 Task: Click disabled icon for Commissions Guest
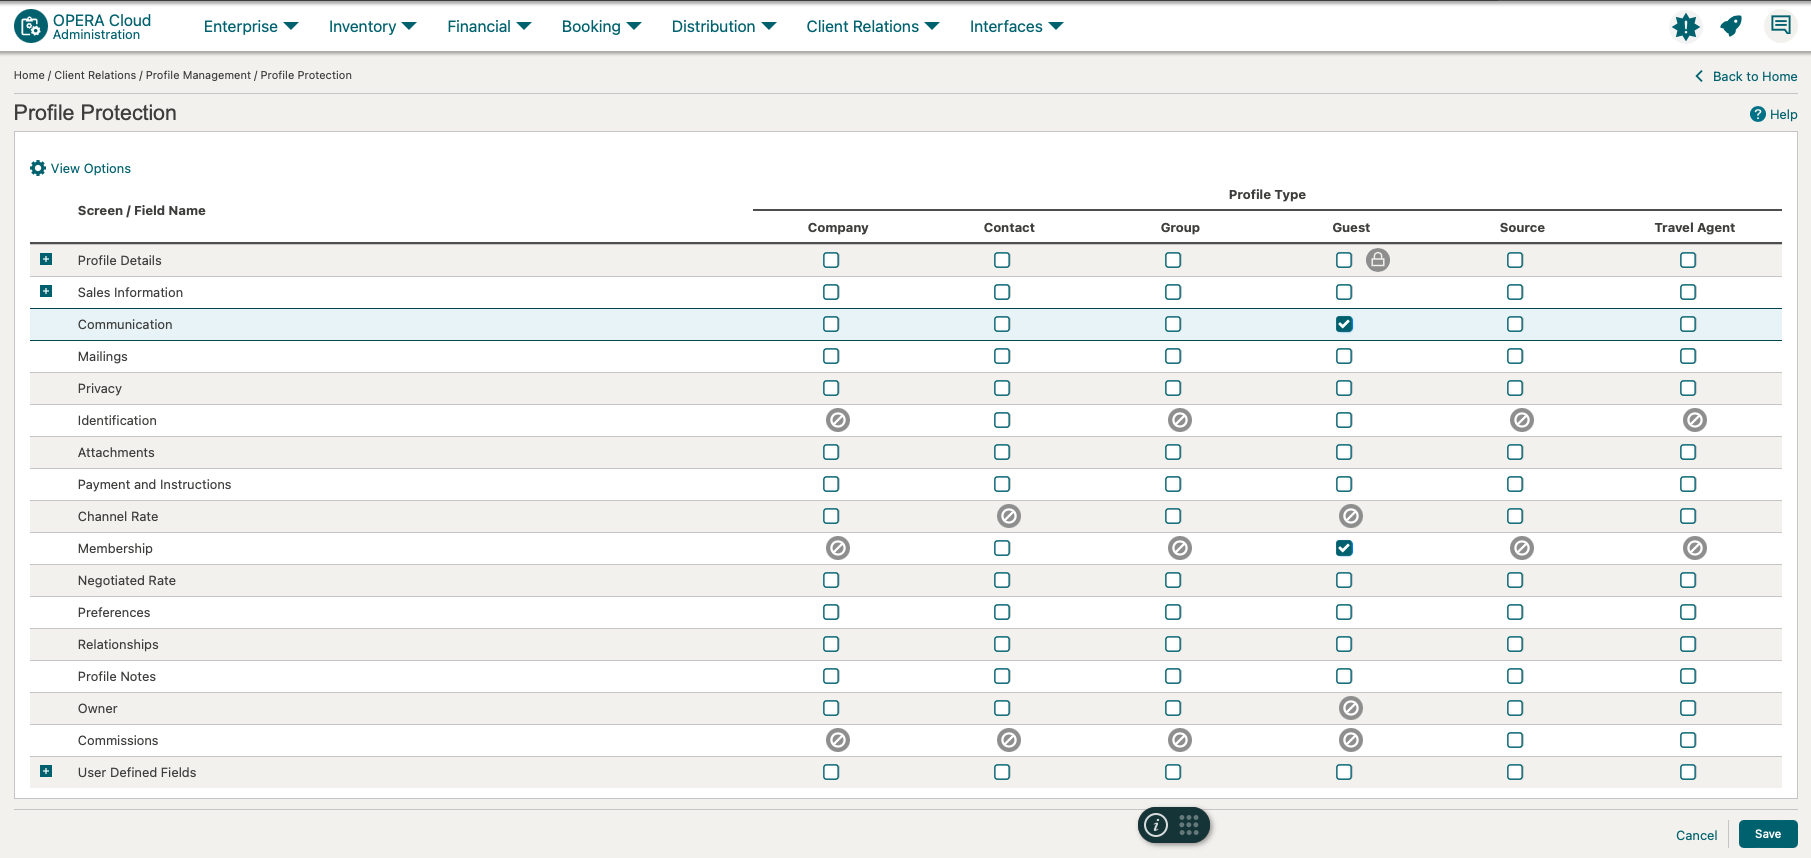pyautogui.click(x=1351, y=740)
